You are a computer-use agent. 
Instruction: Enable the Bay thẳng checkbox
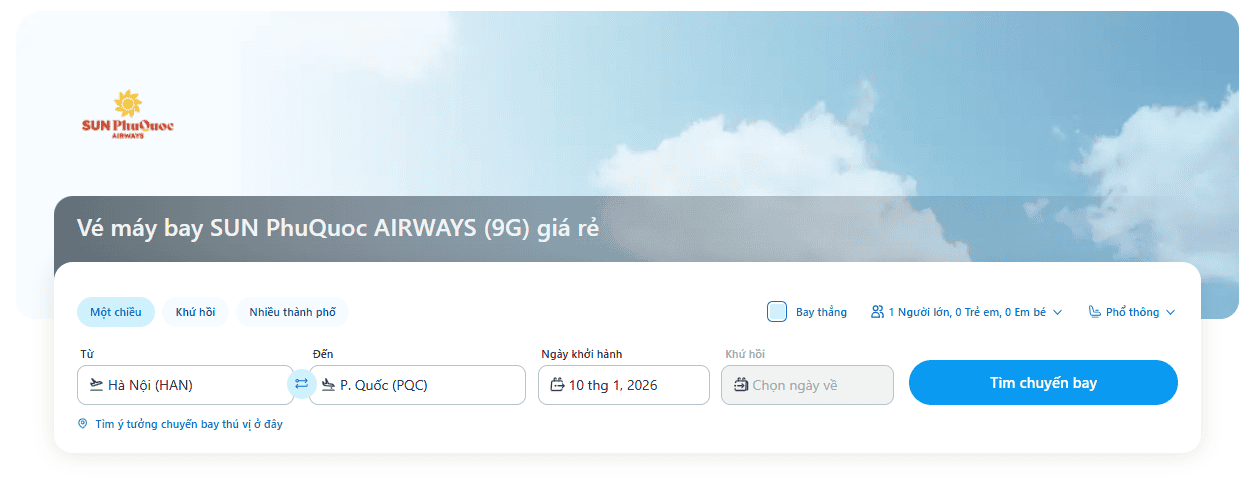[777, 312]
